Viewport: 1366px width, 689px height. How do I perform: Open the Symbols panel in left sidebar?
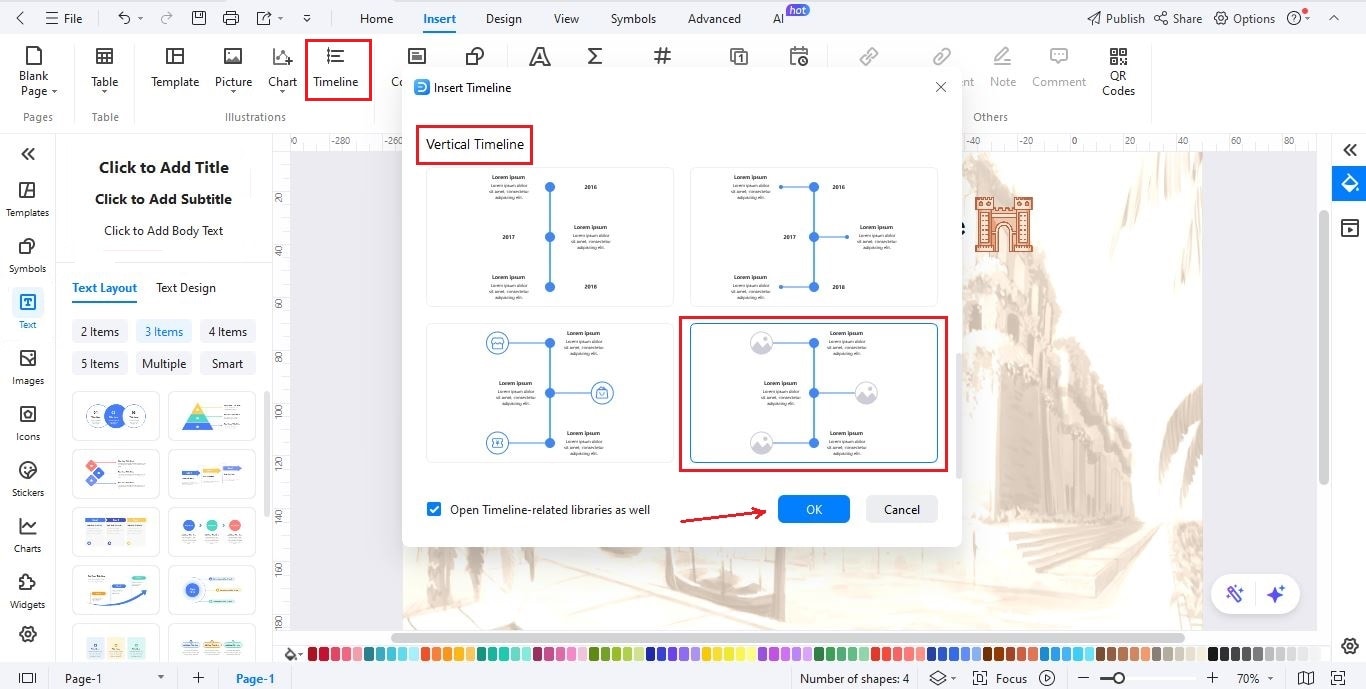[x=27, y=253]
